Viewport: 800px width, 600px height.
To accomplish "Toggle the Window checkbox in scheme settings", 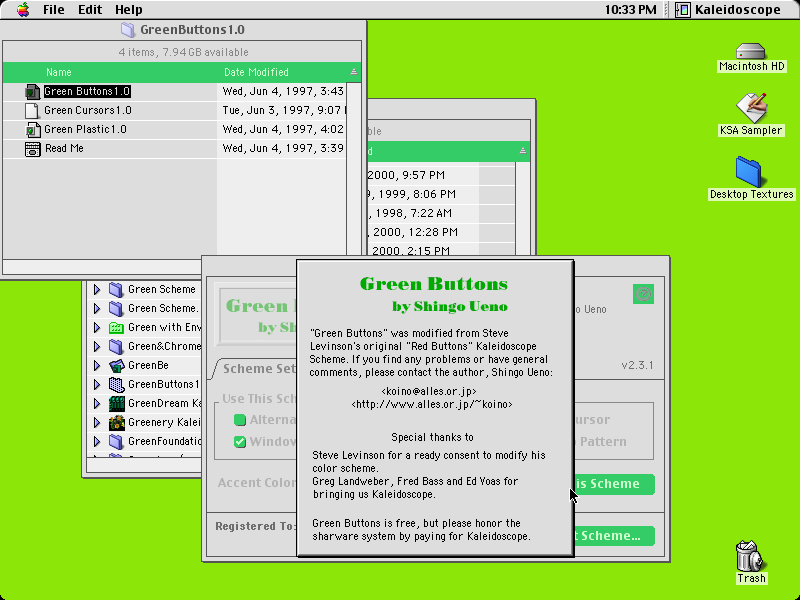I will click(x=240, y=442).
